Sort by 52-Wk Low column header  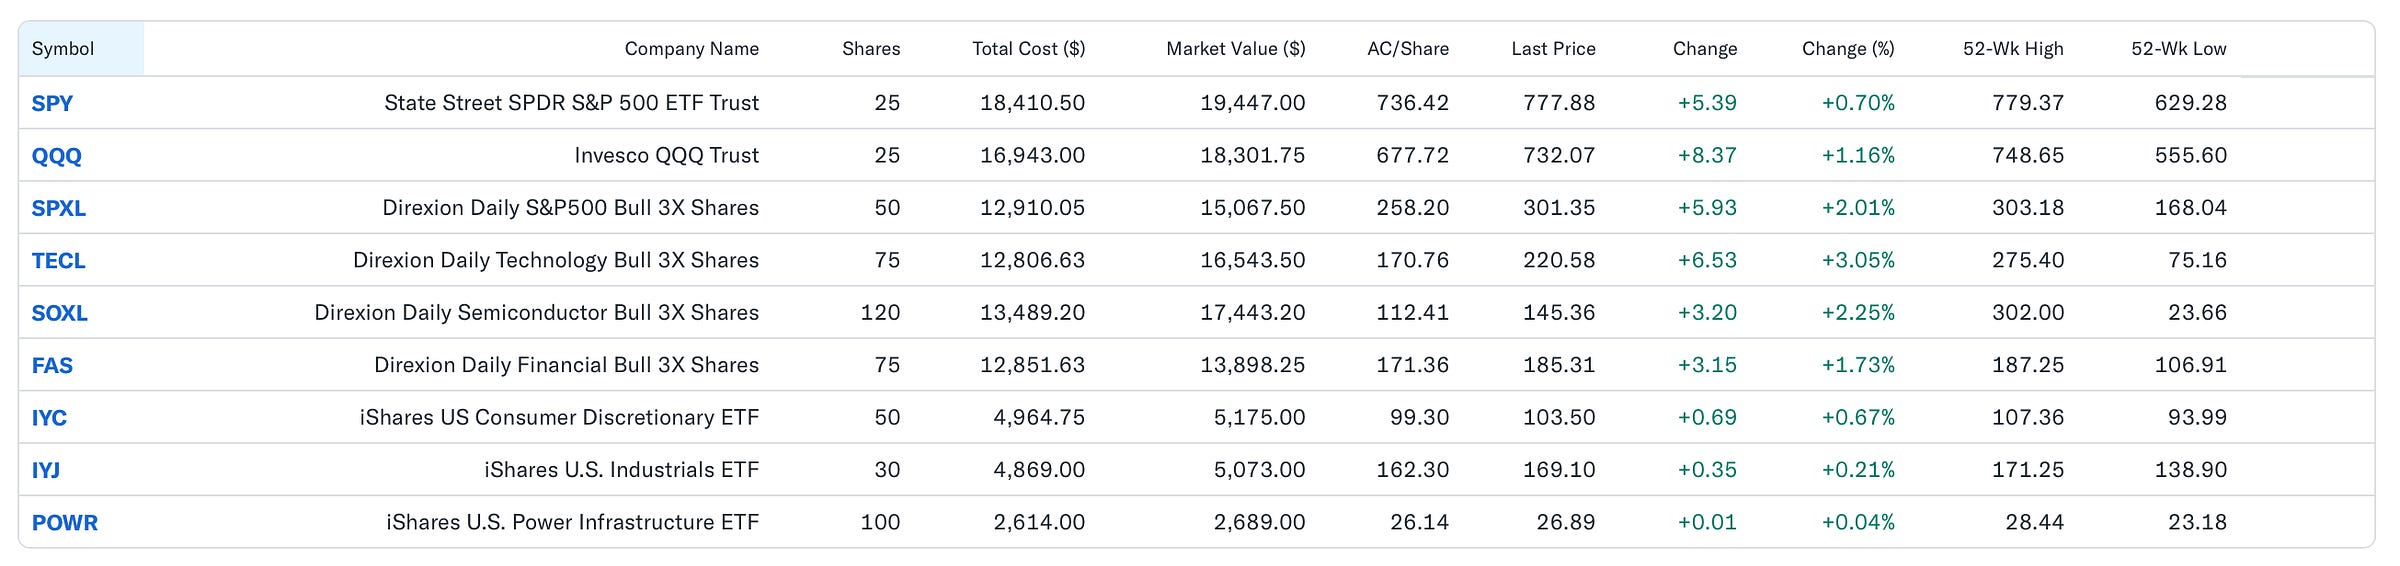point(2179,49)
